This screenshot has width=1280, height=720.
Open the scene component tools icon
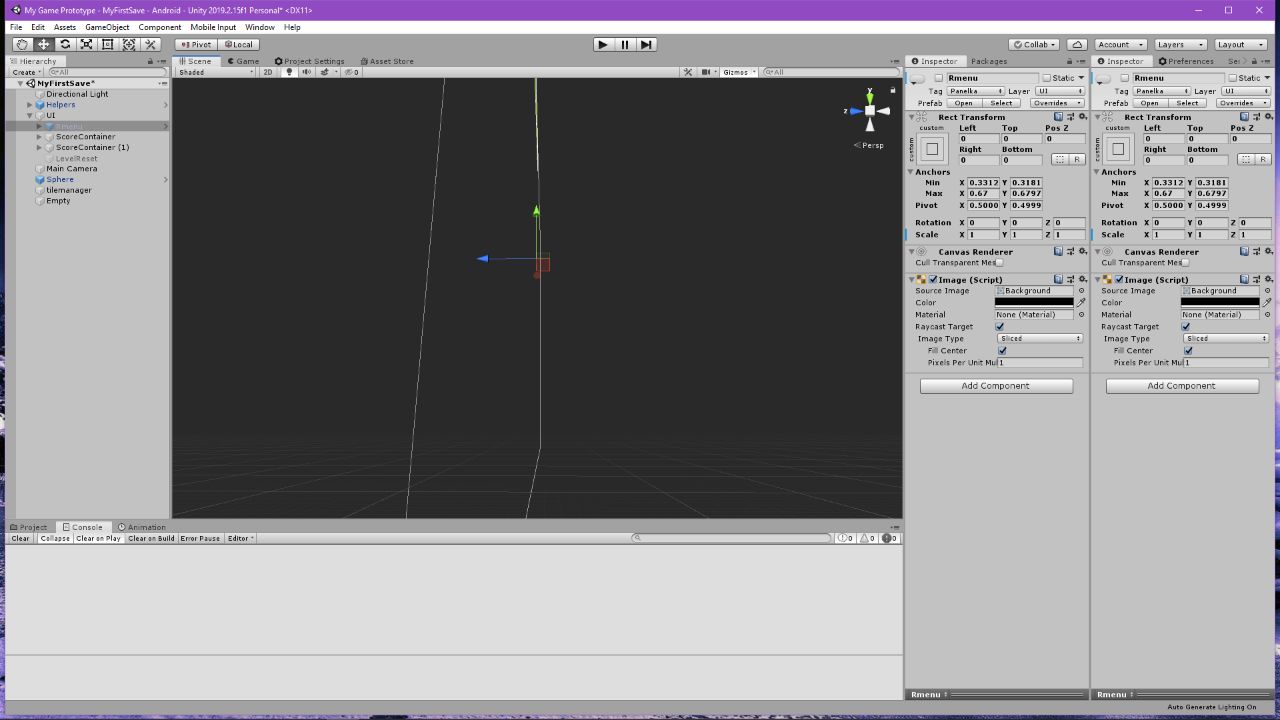[x=688, y=72]
